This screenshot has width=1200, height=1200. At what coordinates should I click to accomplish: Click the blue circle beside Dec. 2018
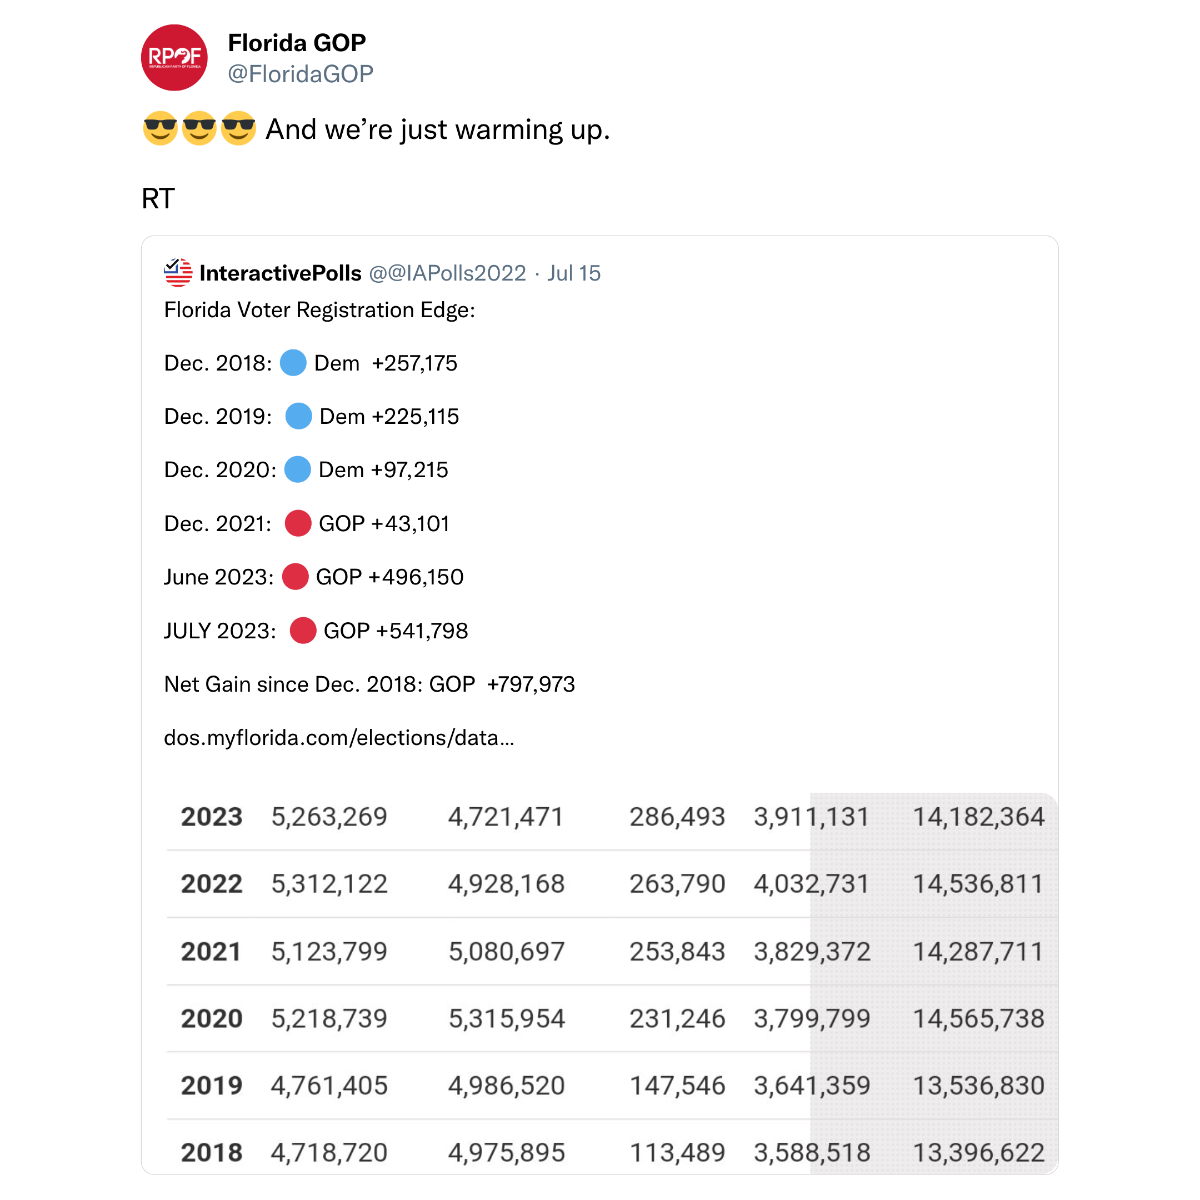click(x=293, y=363)
